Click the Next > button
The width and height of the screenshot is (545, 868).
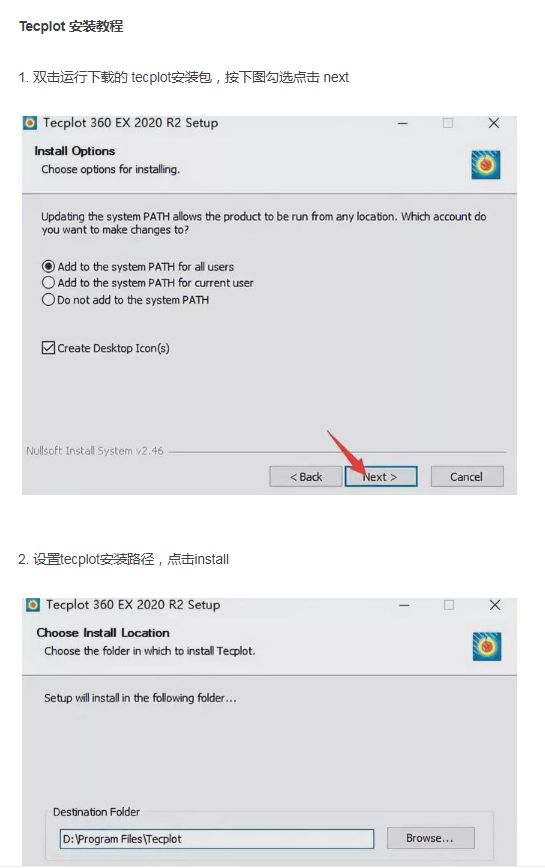click(x=381, y=477)
